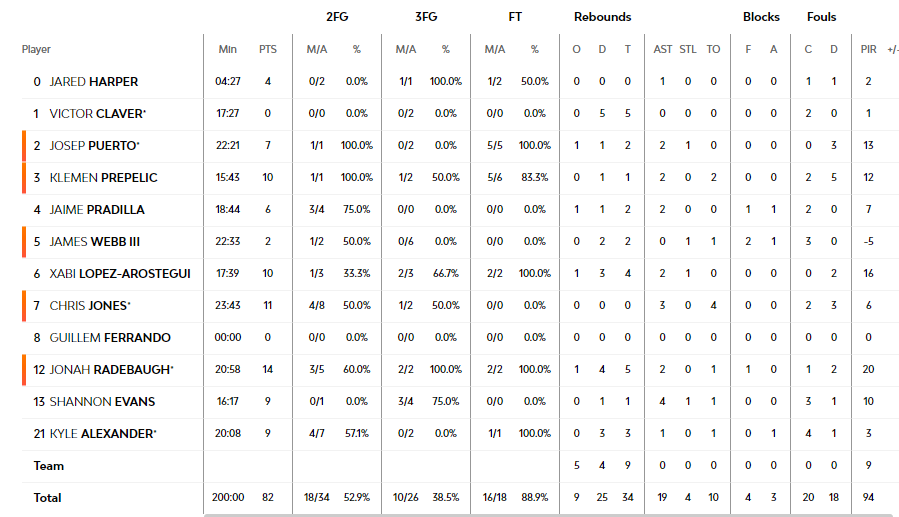Screen dimensions: 899x517
Task: Open Victor Claver's player link
Action: click(x=97, y=114)
